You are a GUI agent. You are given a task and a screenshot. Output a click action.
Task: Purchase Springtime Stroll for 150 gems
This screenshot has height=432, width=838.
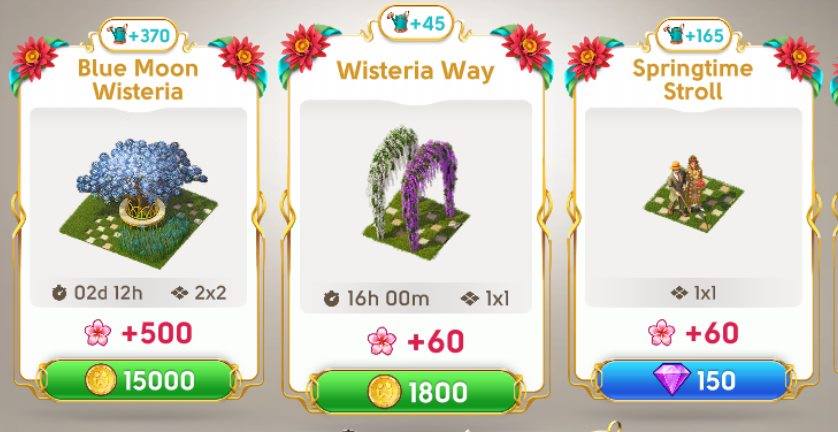click(x=694, y=380)
